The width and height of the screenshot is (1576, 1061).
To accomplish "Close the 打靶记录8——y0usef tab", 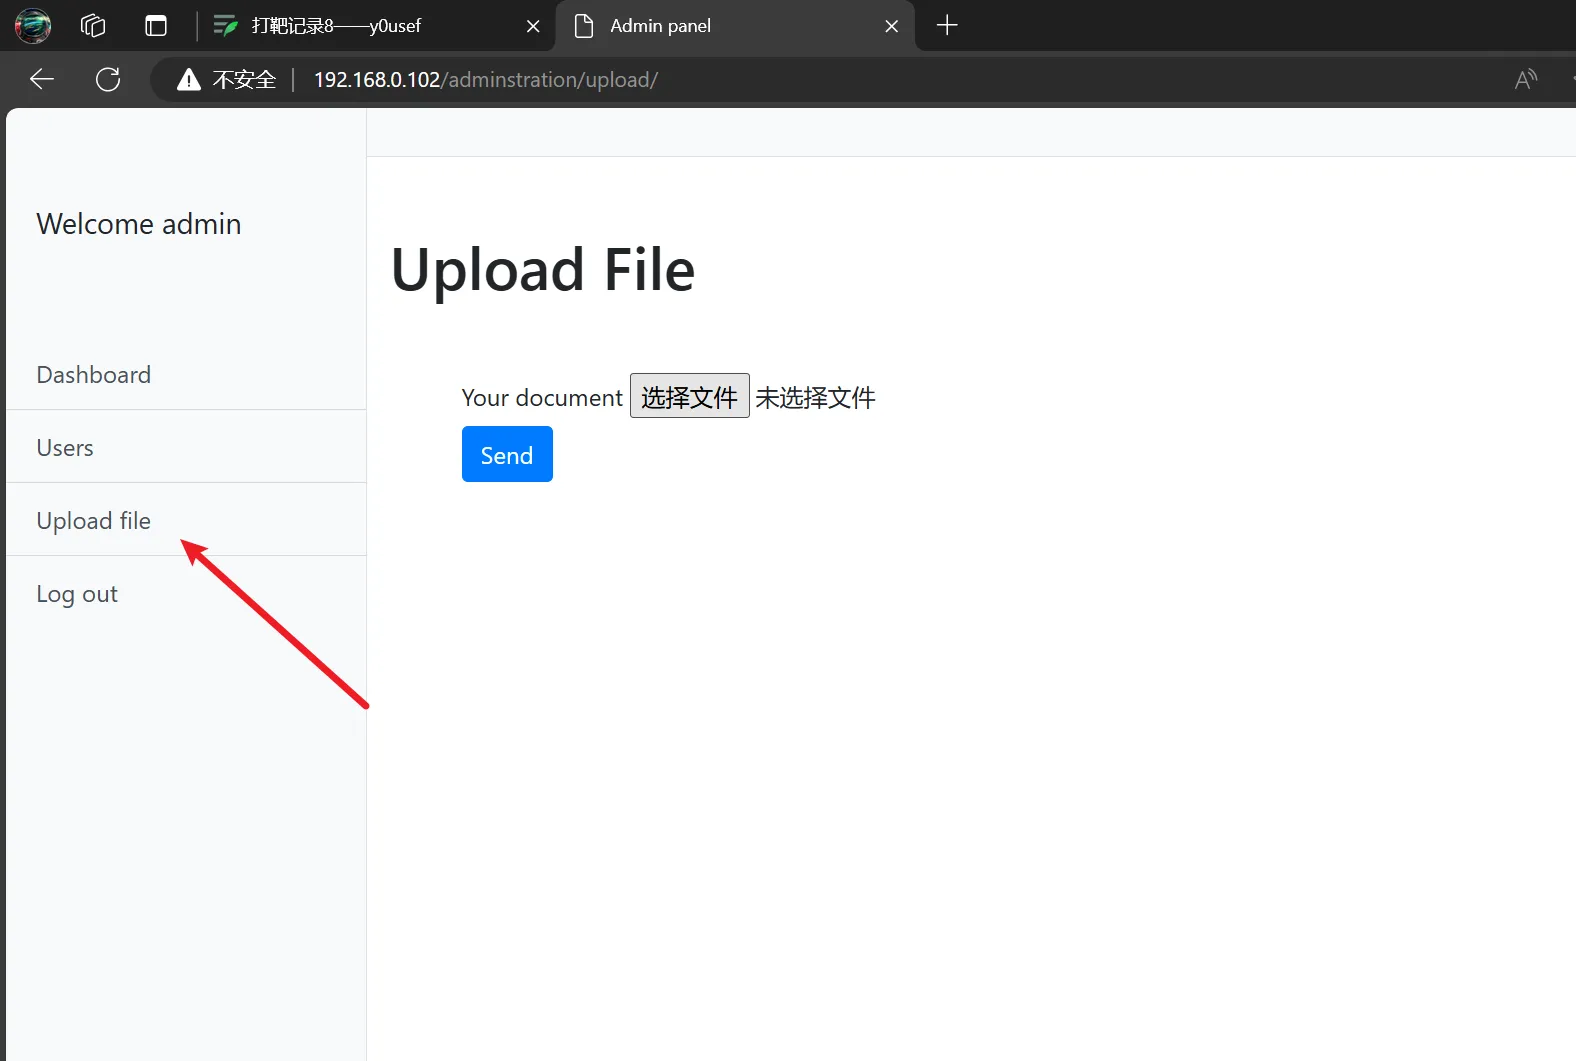I will coord(533,26).
